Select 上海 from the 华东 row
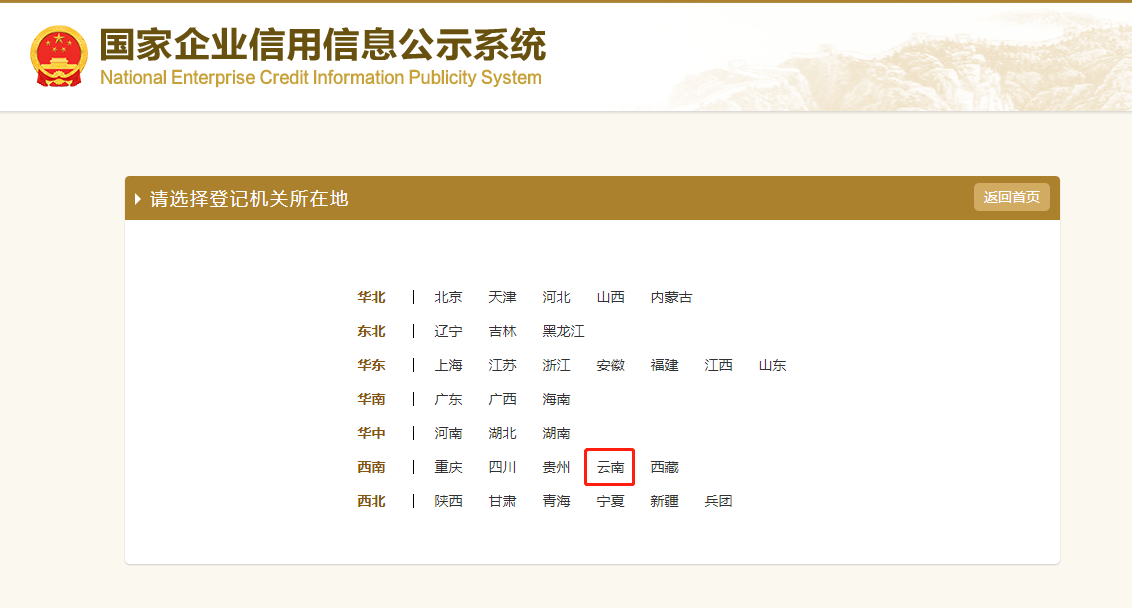The height and width of the screenshot is (608, 1132). click(448, 365)
